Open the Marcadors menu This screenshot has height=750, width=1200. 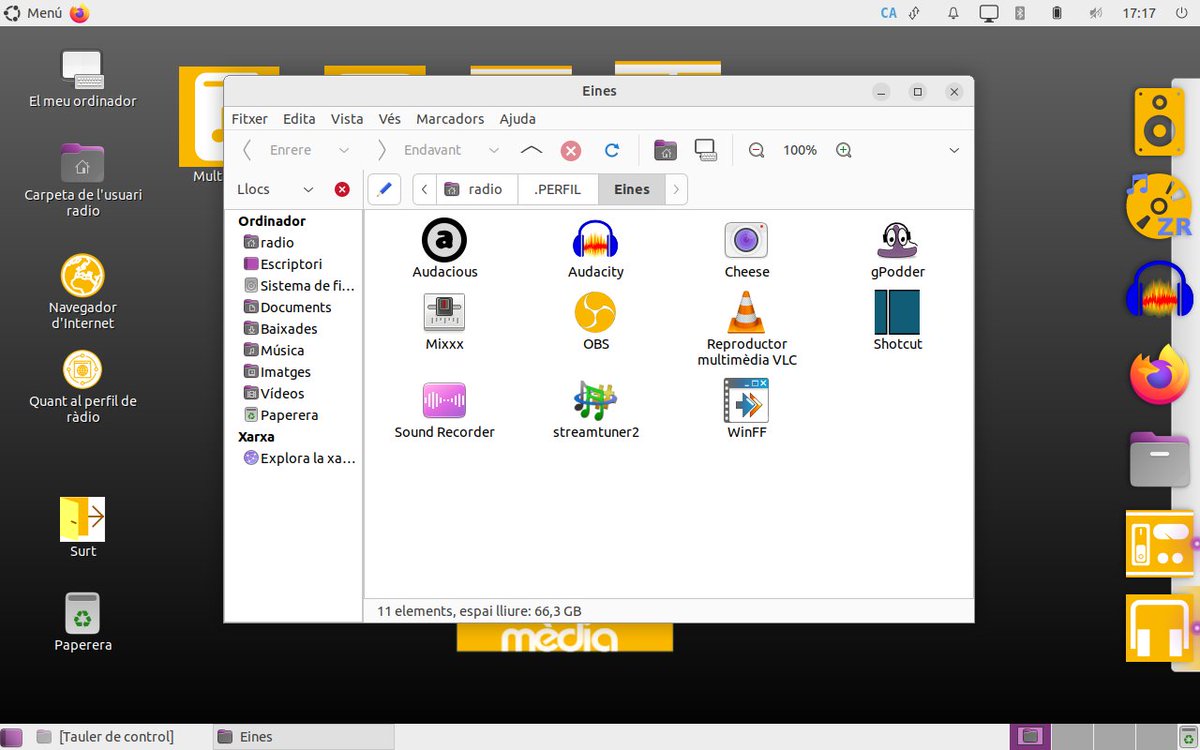click(450, 118)
